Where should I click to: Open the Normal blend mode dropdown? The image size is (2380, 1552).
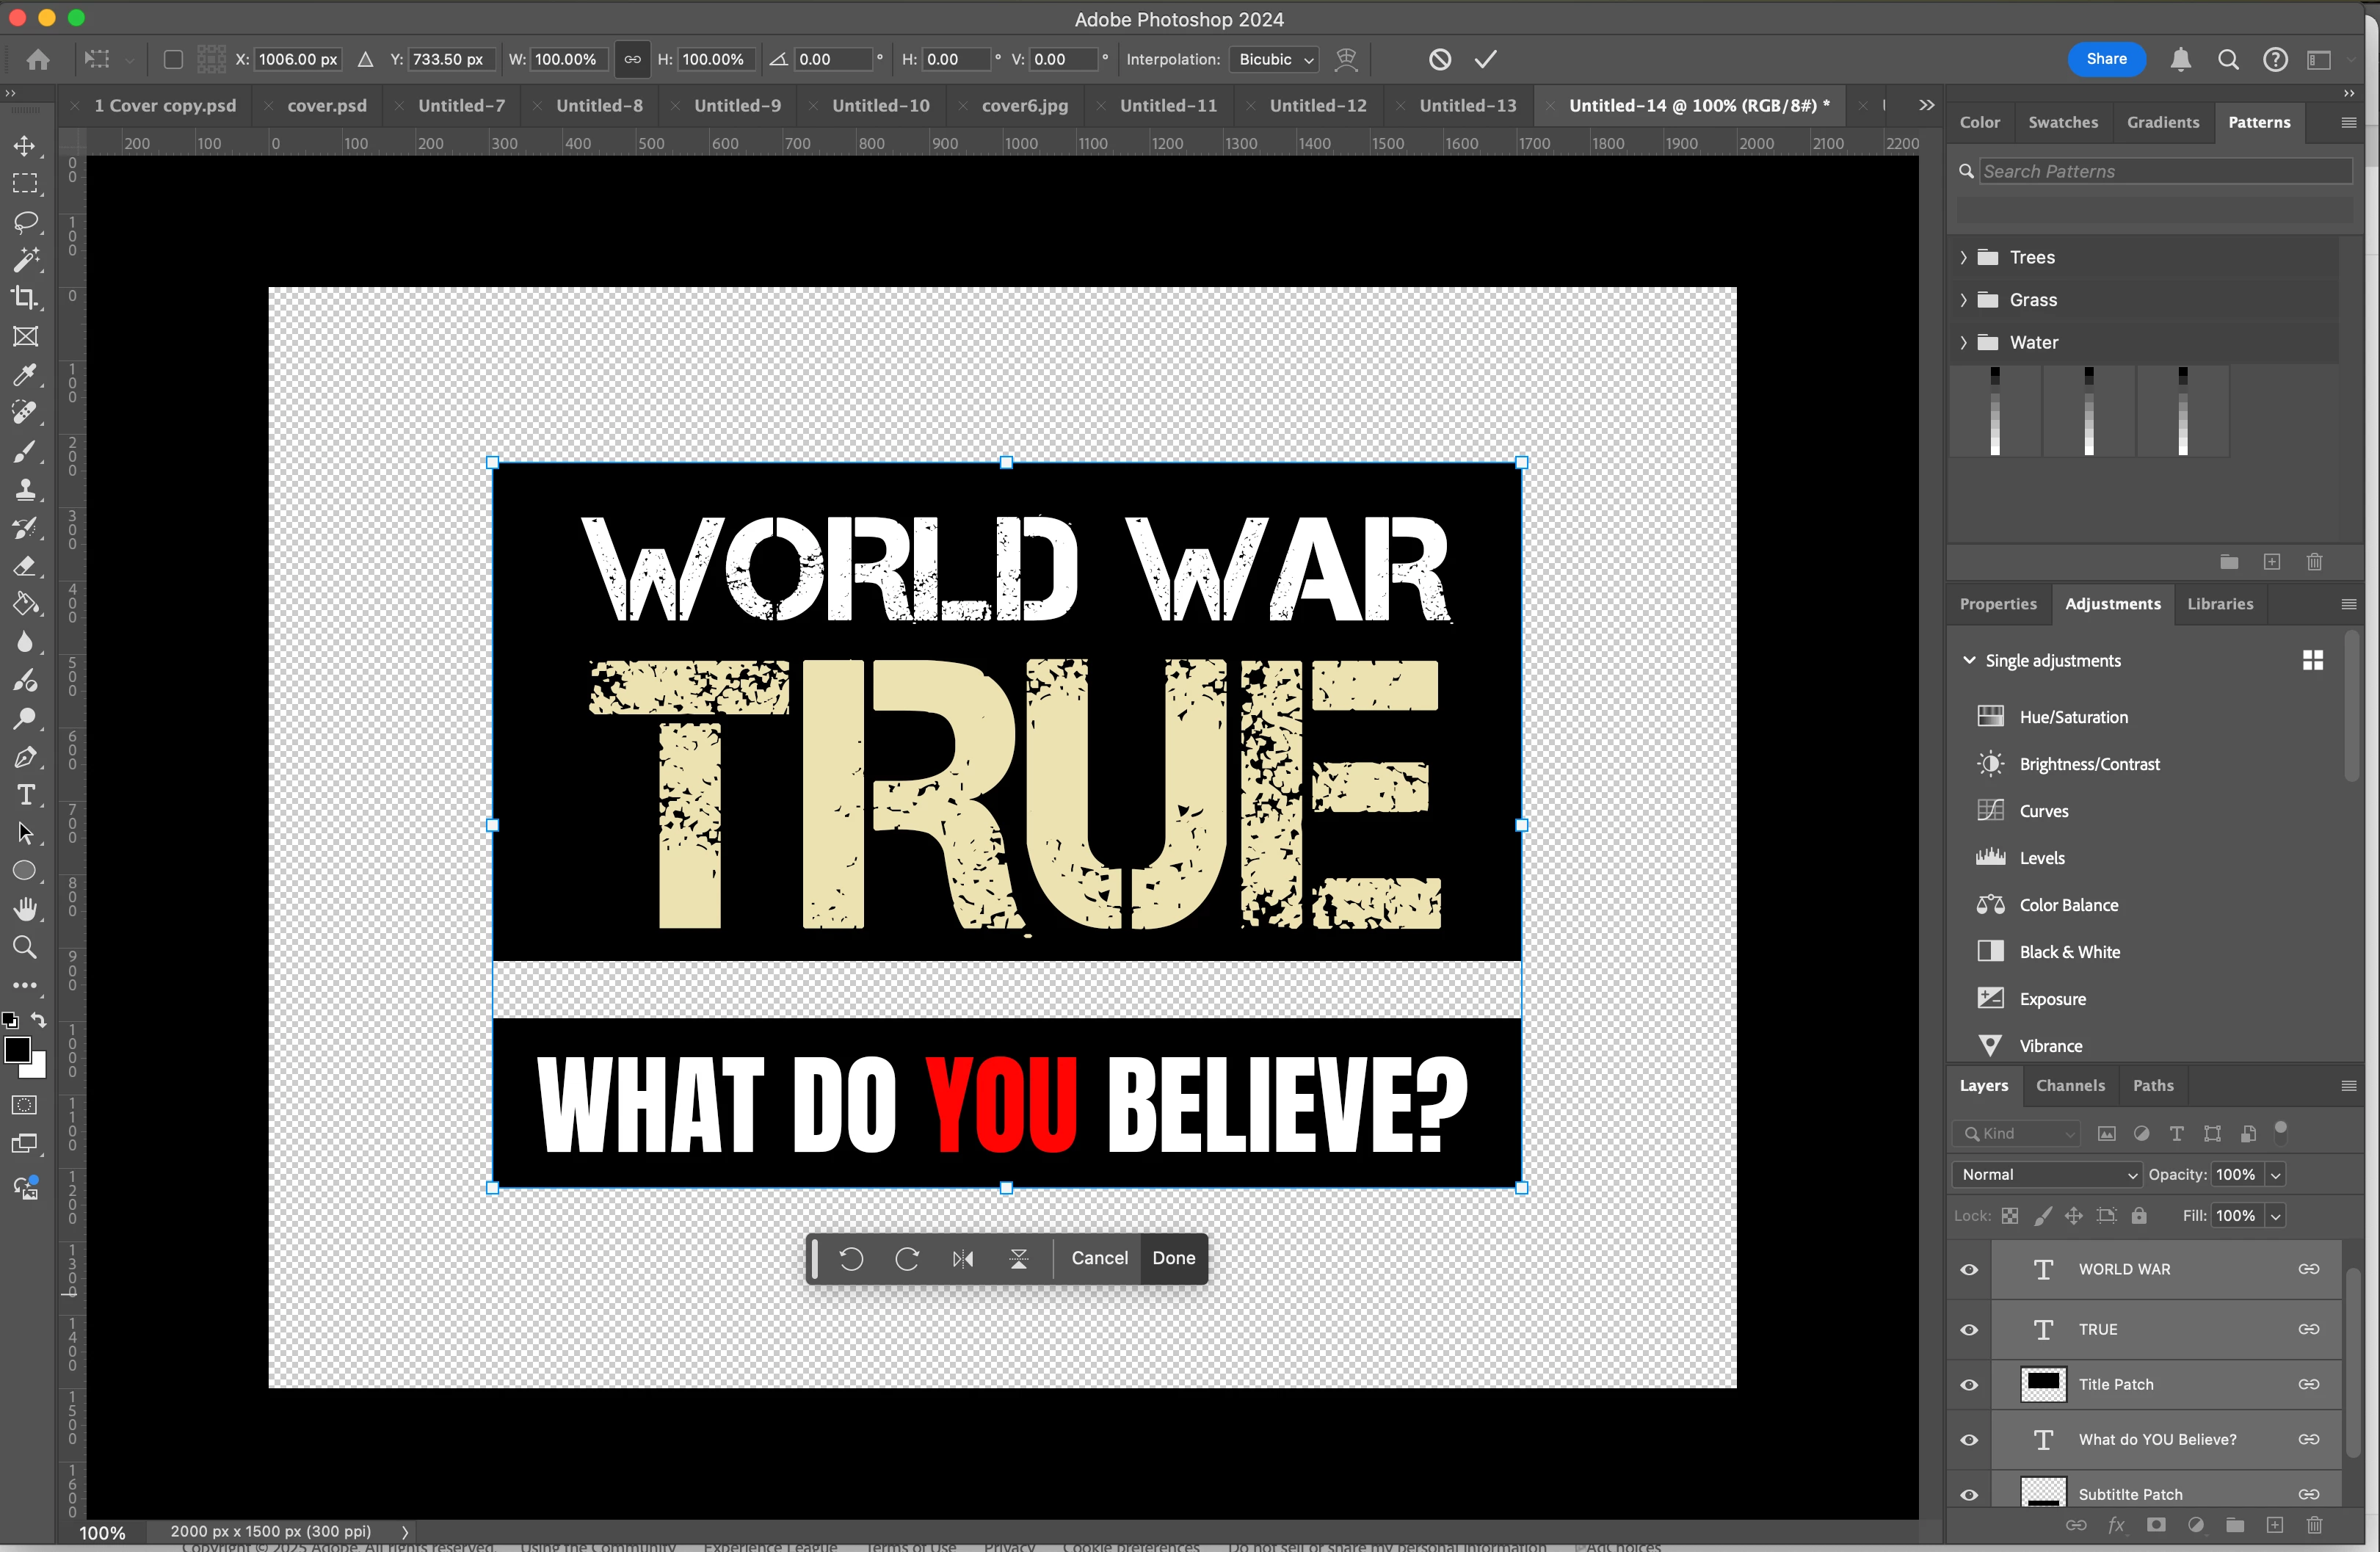[2047, 1175]
